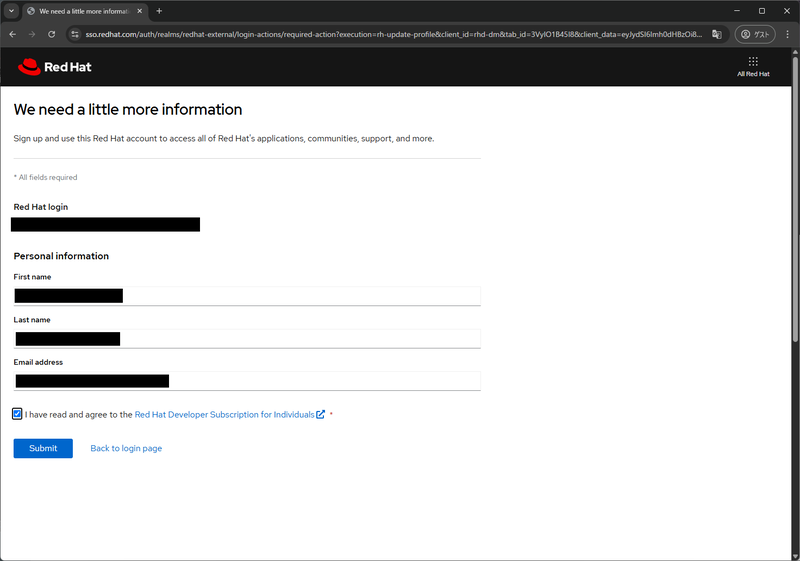Screen dimensions: 800x561
Task: Click the external link icon after Individuals
Action: pyautogui.click(x=320, y=414)
